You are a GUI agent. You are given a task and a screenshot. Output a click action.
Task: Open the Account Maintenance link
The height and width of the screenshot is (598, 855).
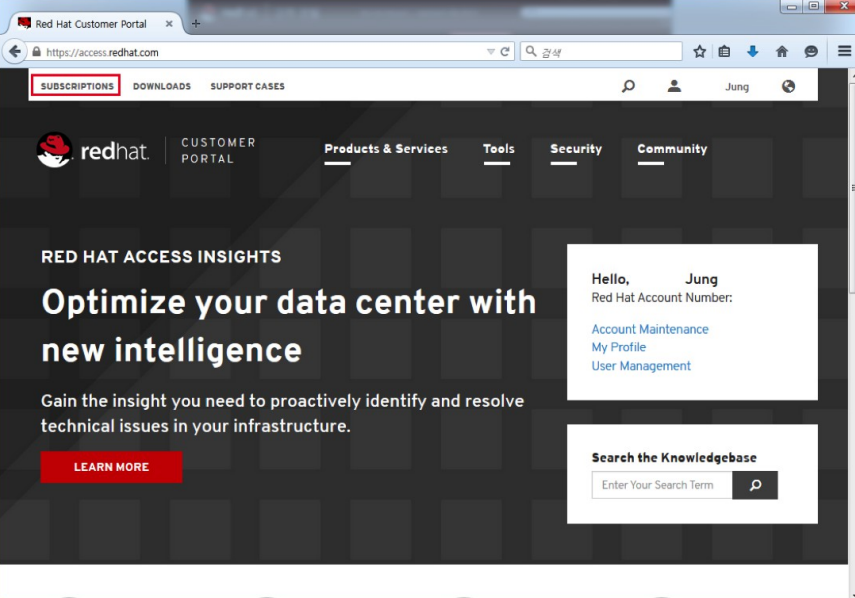[650, 329]
